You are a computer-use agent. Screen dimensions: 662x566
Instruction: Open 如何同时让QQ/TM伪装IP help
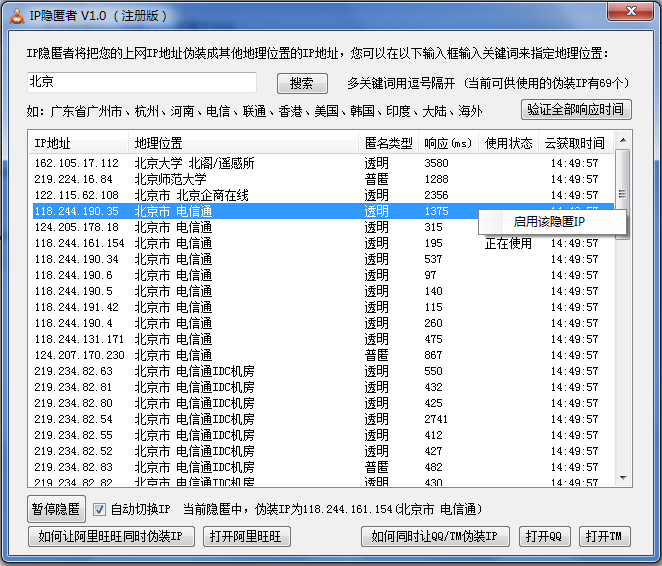[435, 536]
